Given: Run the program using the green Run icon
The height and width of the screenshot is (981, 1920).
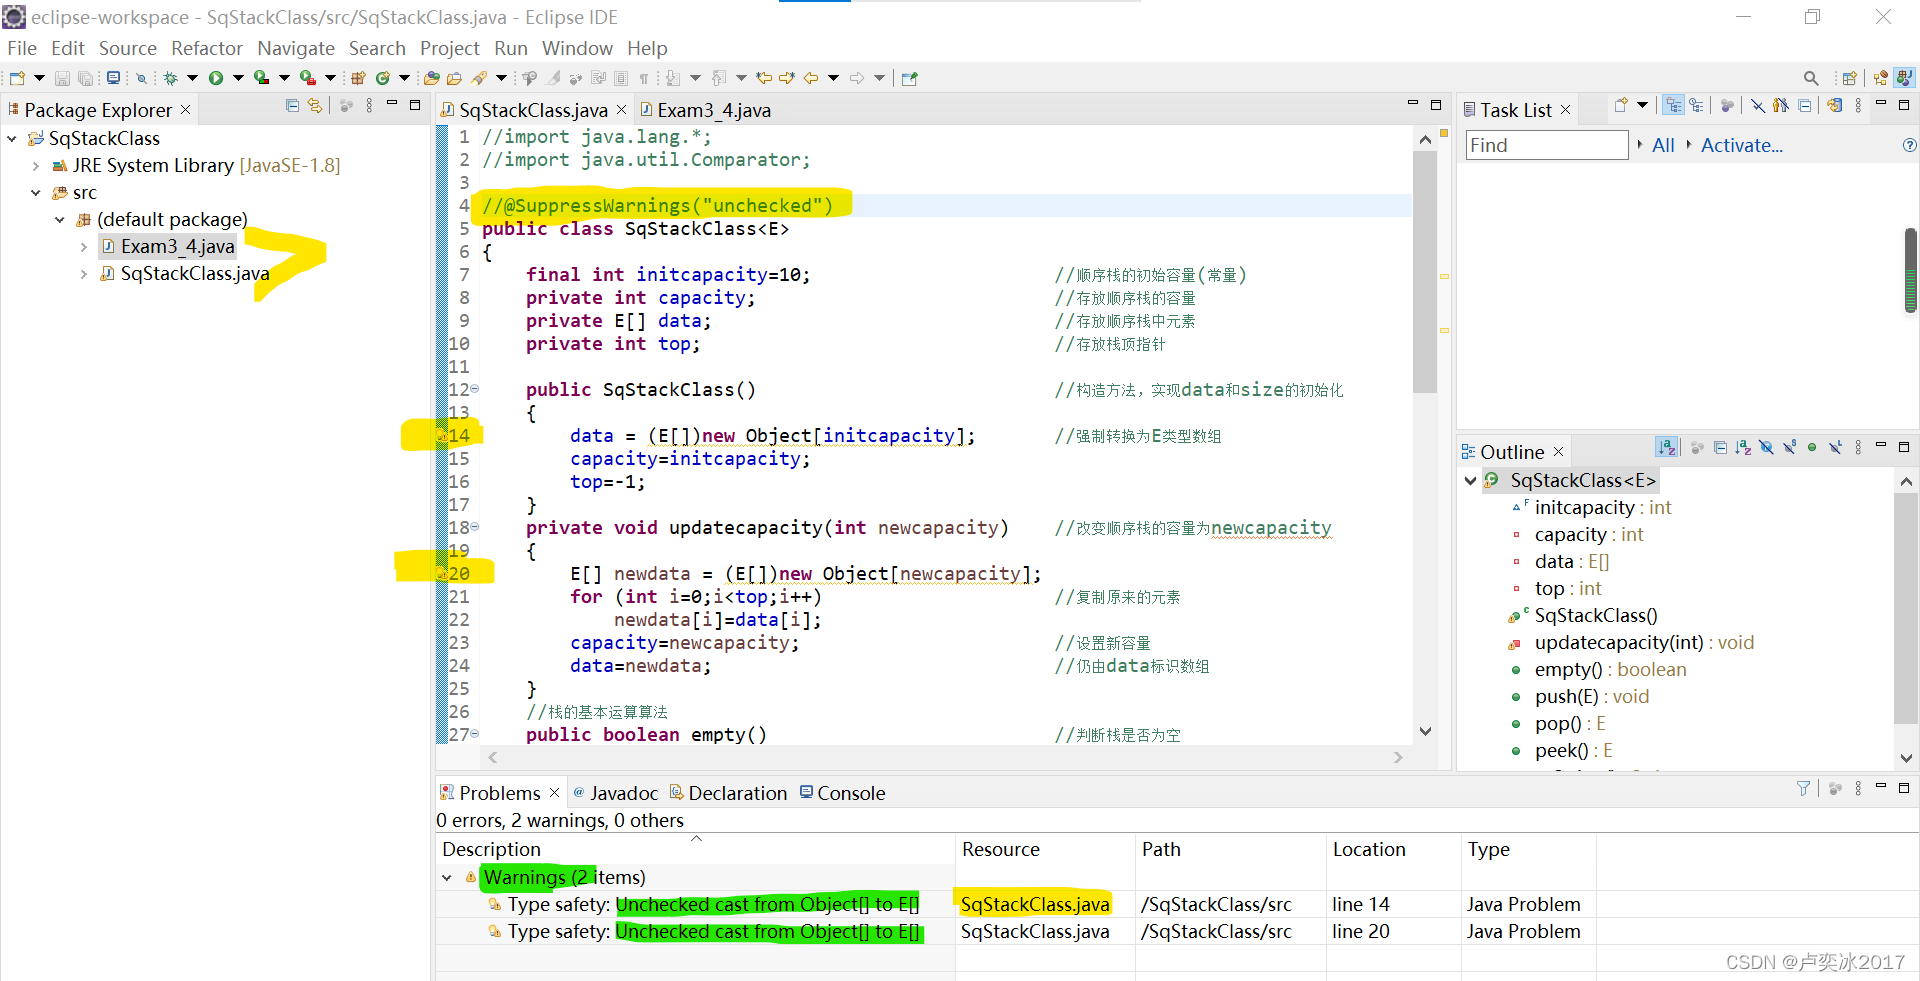Looking at the screenshot, I should click(215, 77).
